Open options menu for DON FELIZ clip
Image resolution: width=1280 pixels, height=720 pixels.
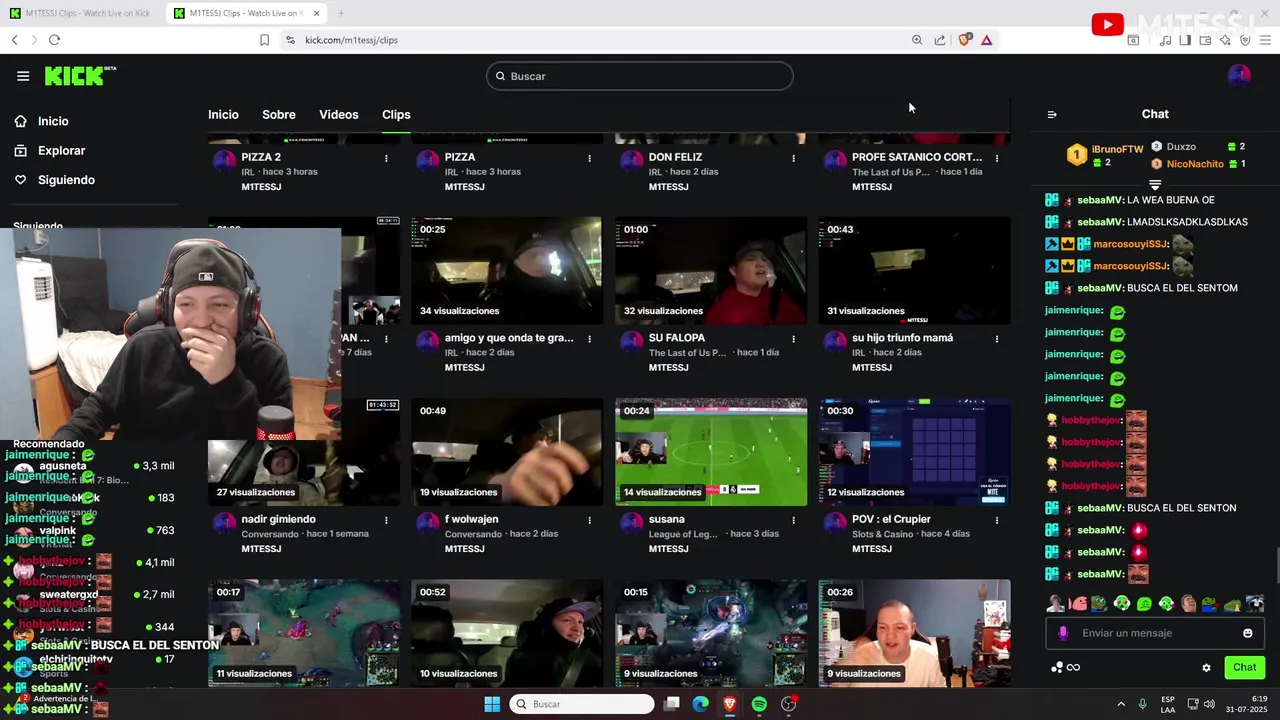793,158
